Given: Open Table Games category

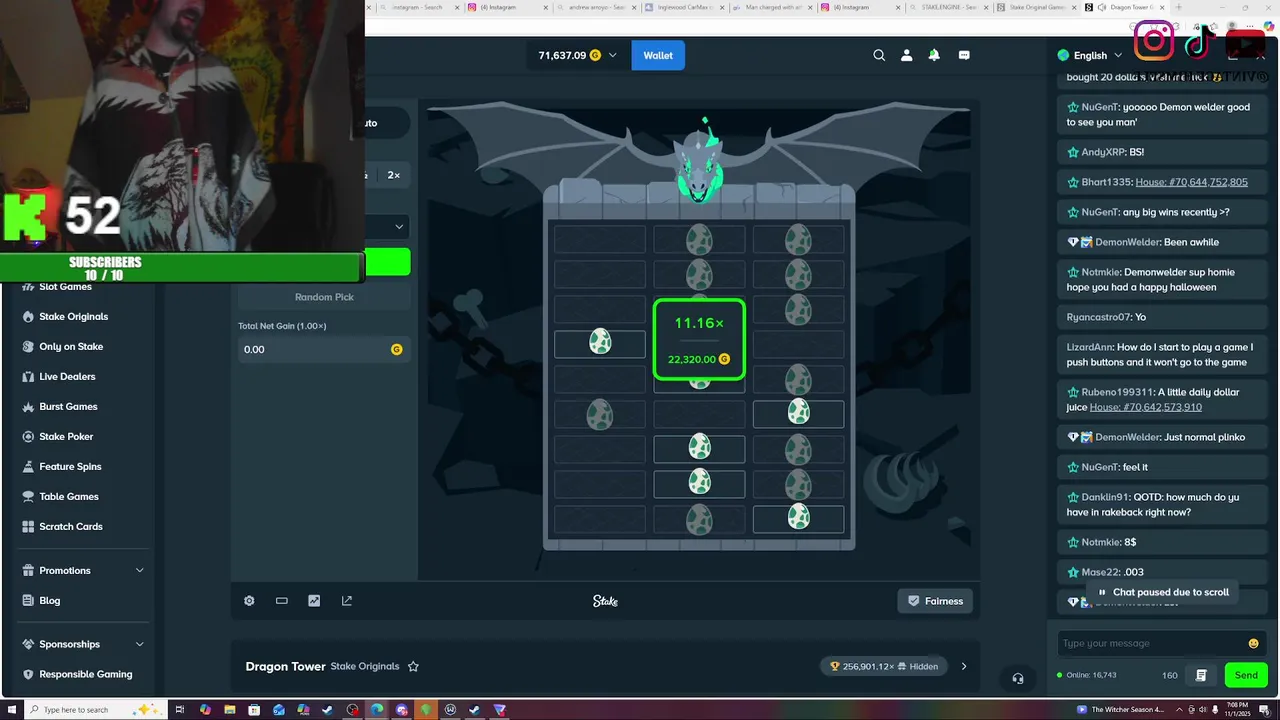Looking at the screenshot, I should click(69, 497).
